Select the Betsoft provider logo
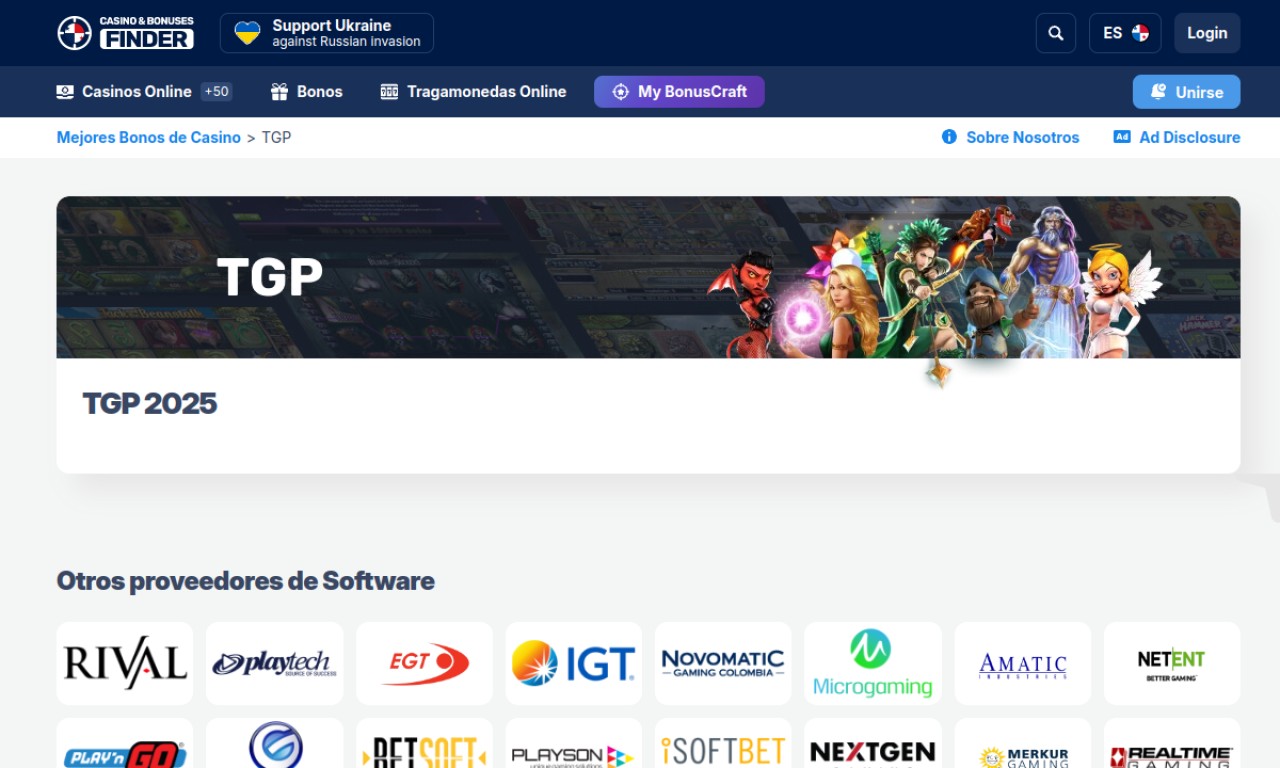Viewport: 1280px width, 768px height. (x=424, y=743)
